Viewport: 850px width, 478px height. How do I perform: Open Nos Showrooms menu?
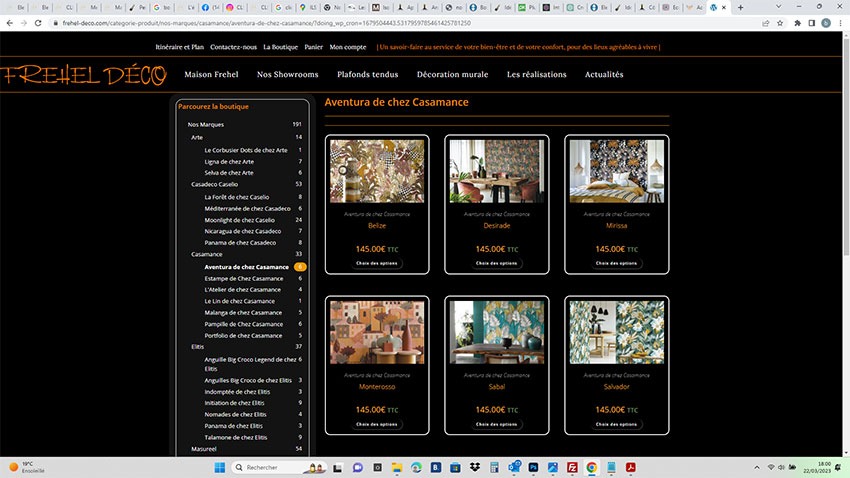coord(287,75)
